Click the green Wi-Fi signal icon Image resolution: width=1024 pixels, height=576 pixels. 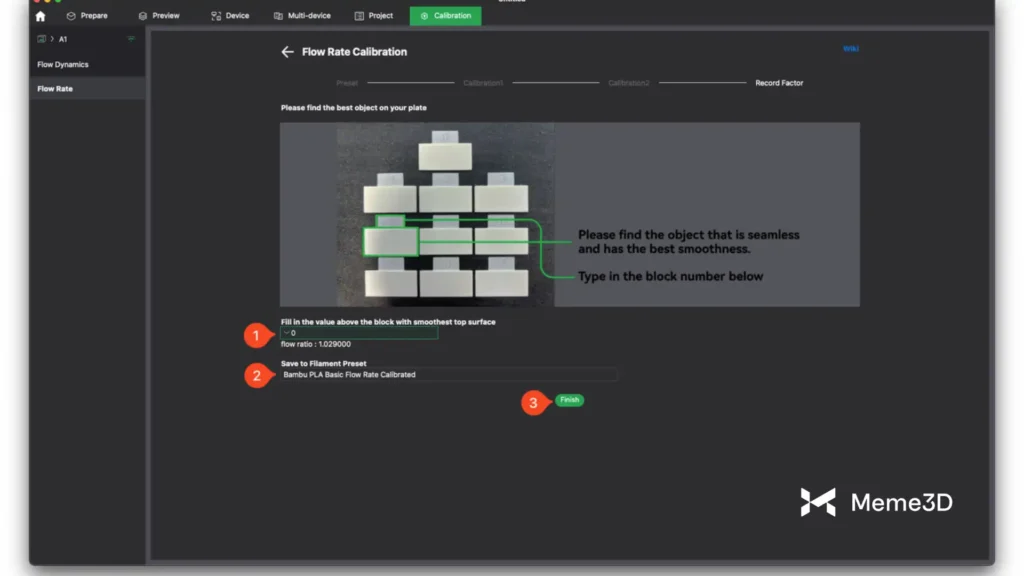(131, 39)
